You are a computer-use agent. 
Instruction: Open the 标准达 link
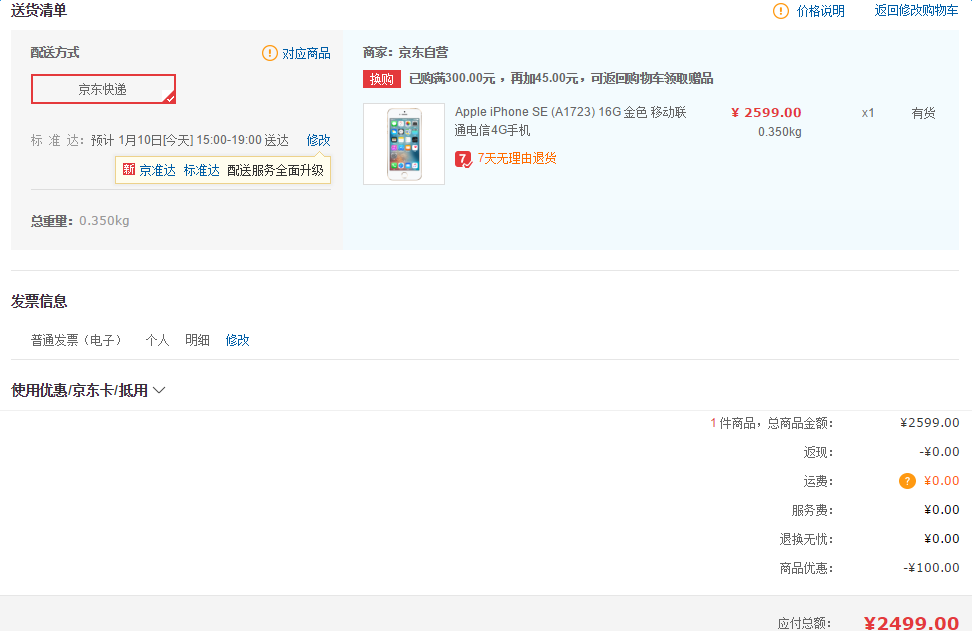(x=201, y=170)
